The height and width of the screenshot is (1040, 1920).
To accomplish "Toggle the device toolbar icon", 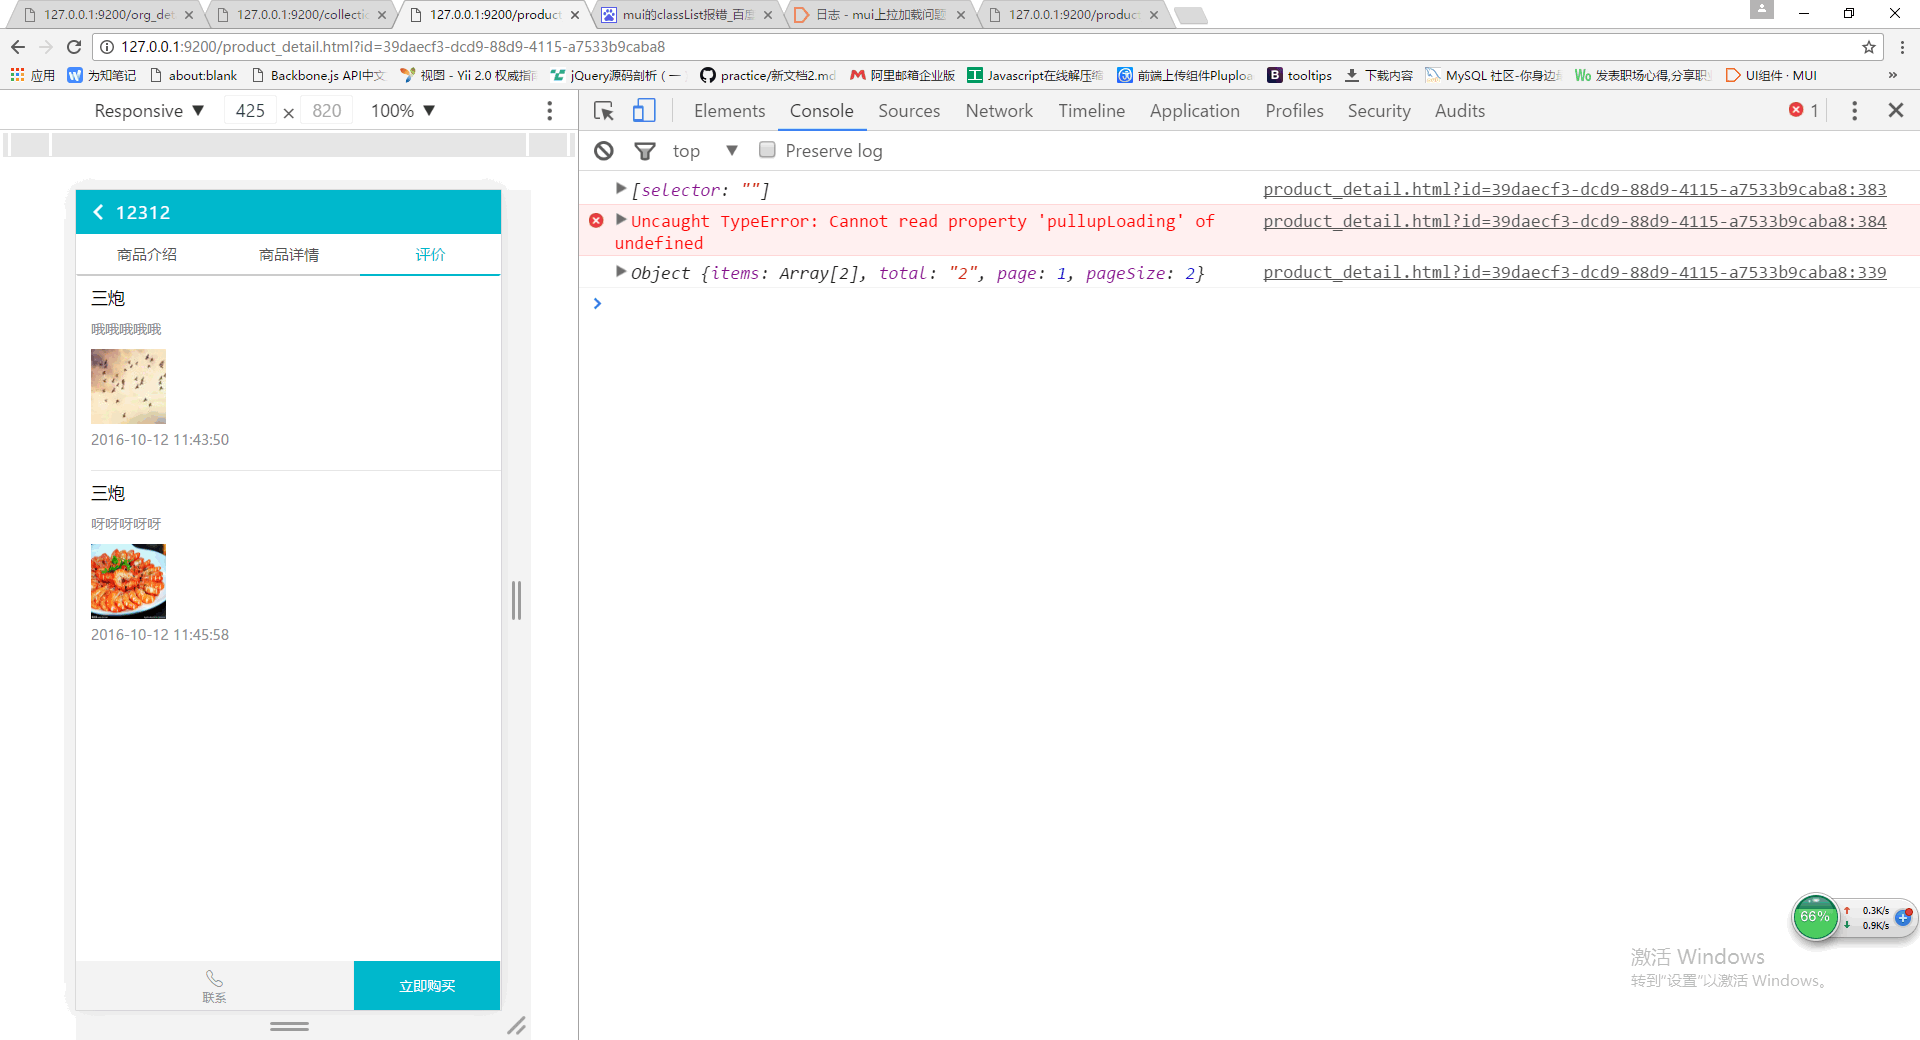I will pyautogui.click(x=644, y=111).
